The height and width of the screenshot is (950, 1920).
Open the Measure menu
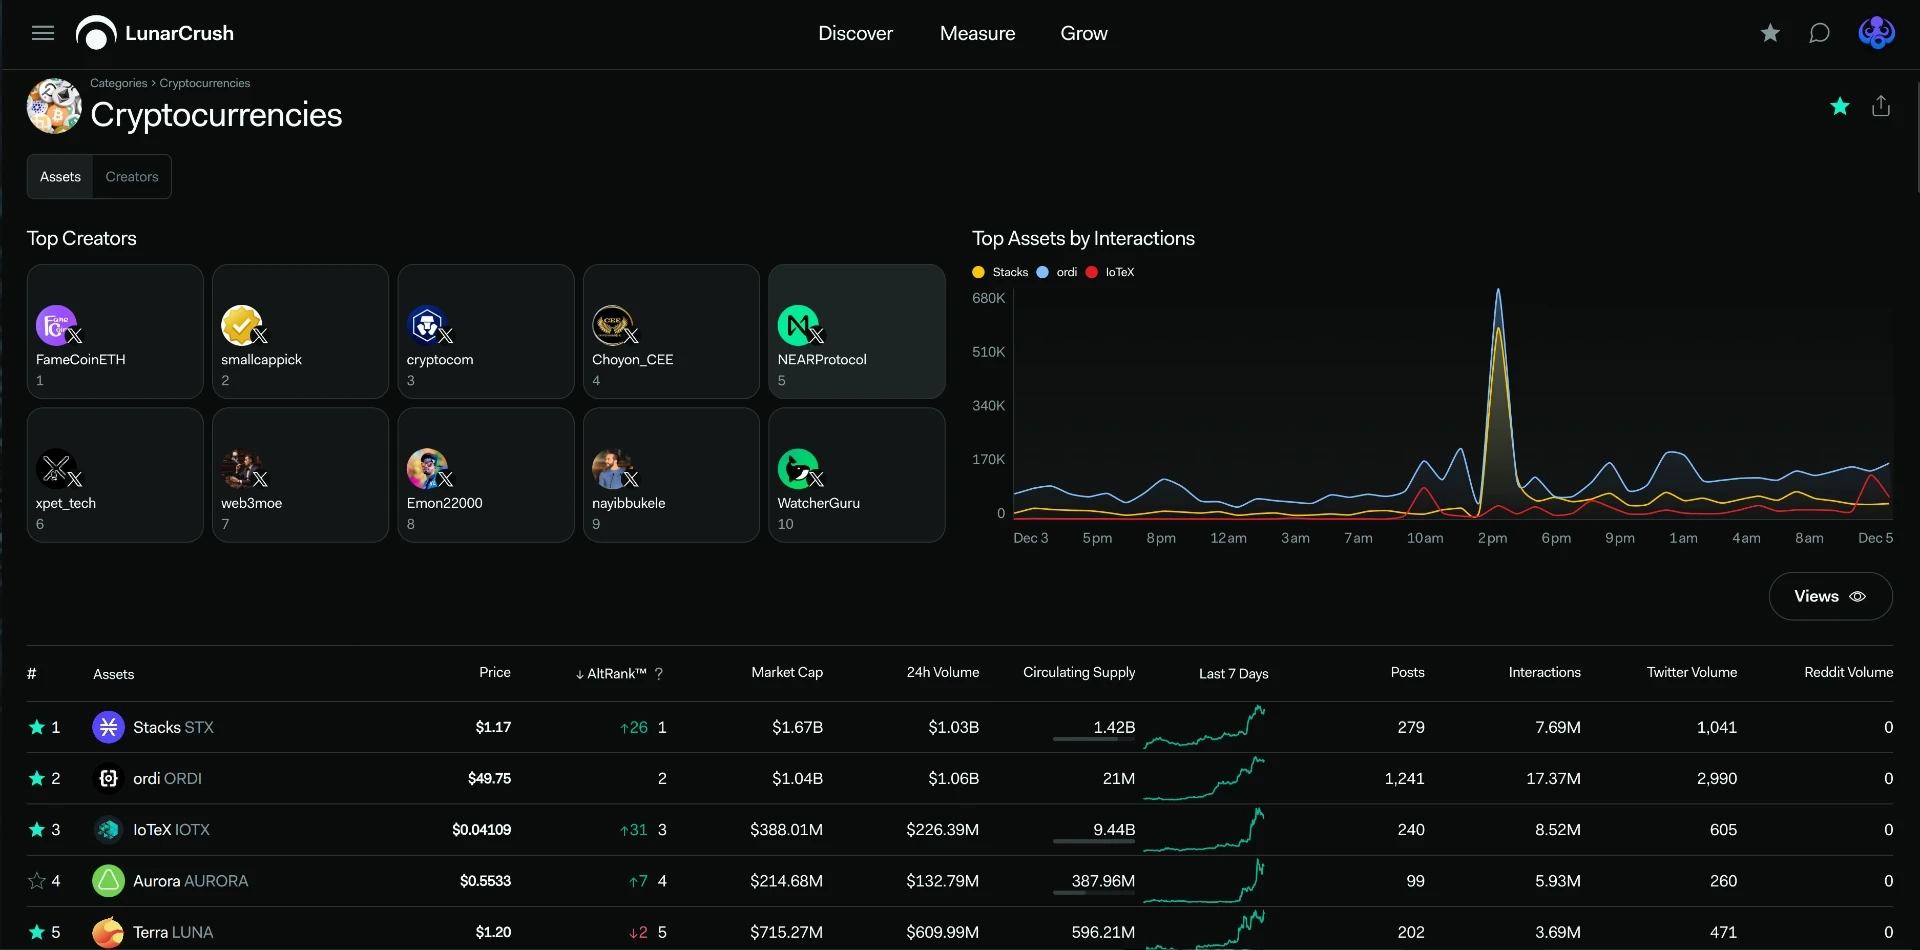pyautogui.click(x=977, y=33)
